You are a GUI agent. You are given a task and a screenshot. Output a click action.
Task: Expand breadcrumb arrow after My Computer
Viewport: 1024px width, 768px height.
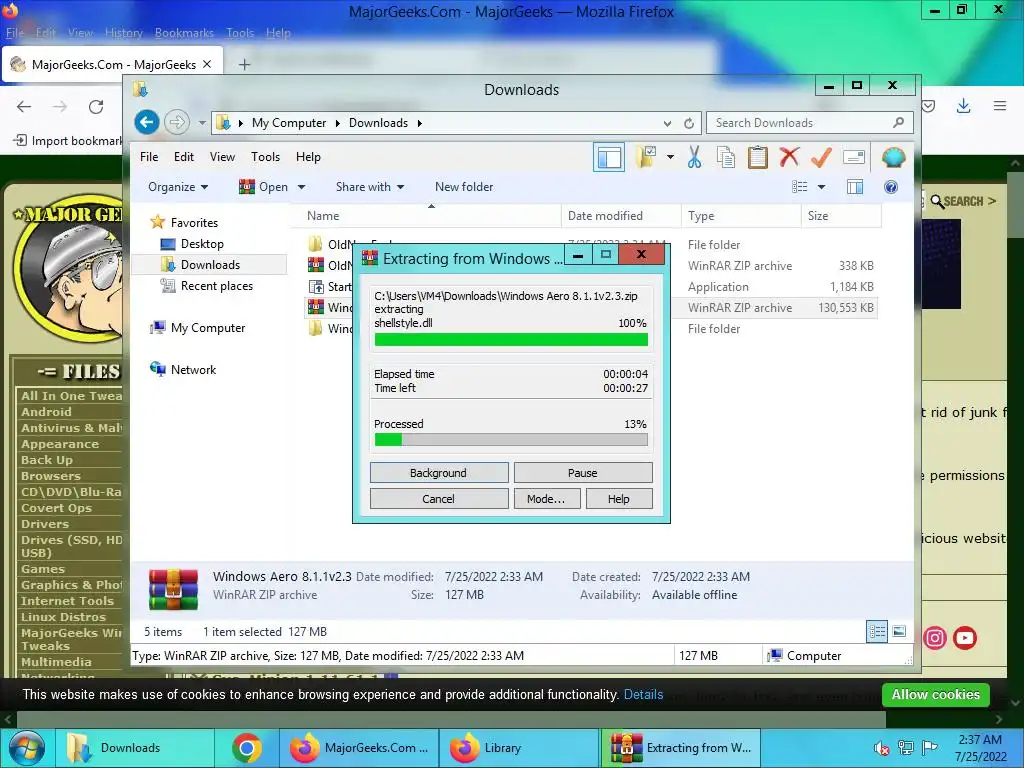[x=338, y=123]
